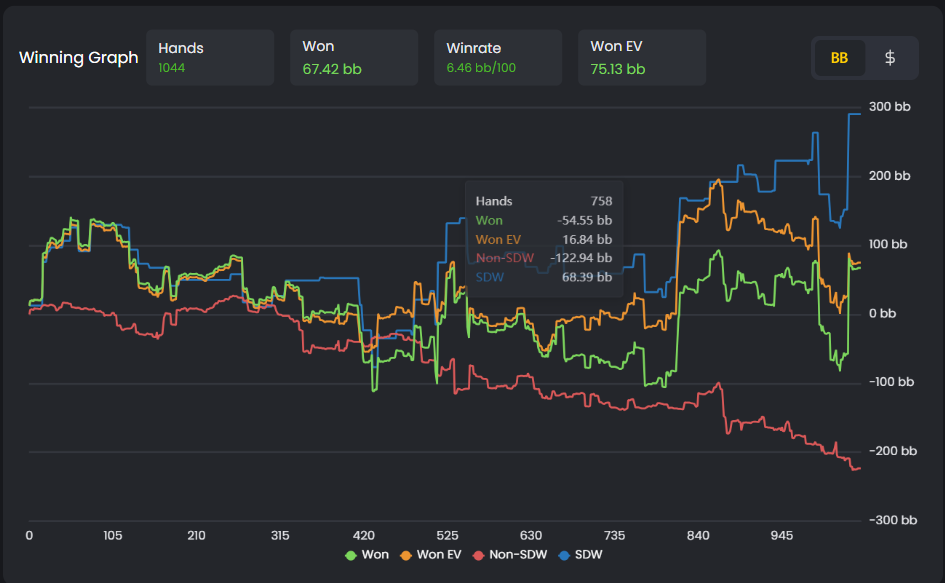The width and height of the screenshot is (945, 583).
Task: Open the Won 67.42 bb stat card
Action: (353, 57)
